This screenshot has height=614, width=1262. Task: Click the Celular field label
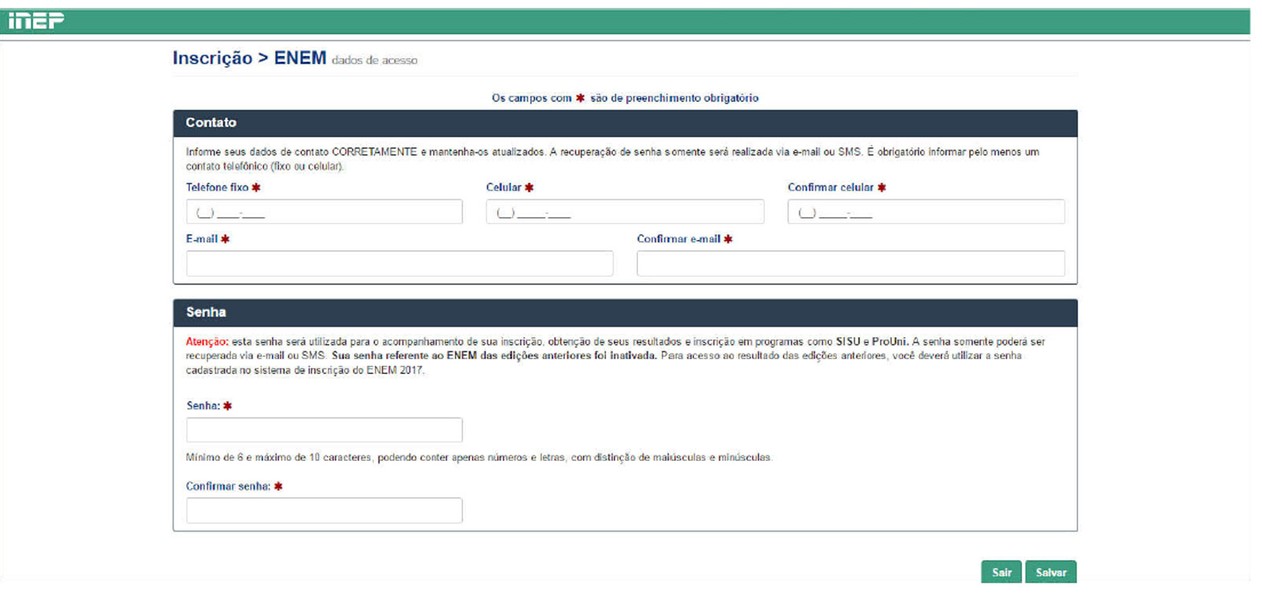(x=503, y=187)
